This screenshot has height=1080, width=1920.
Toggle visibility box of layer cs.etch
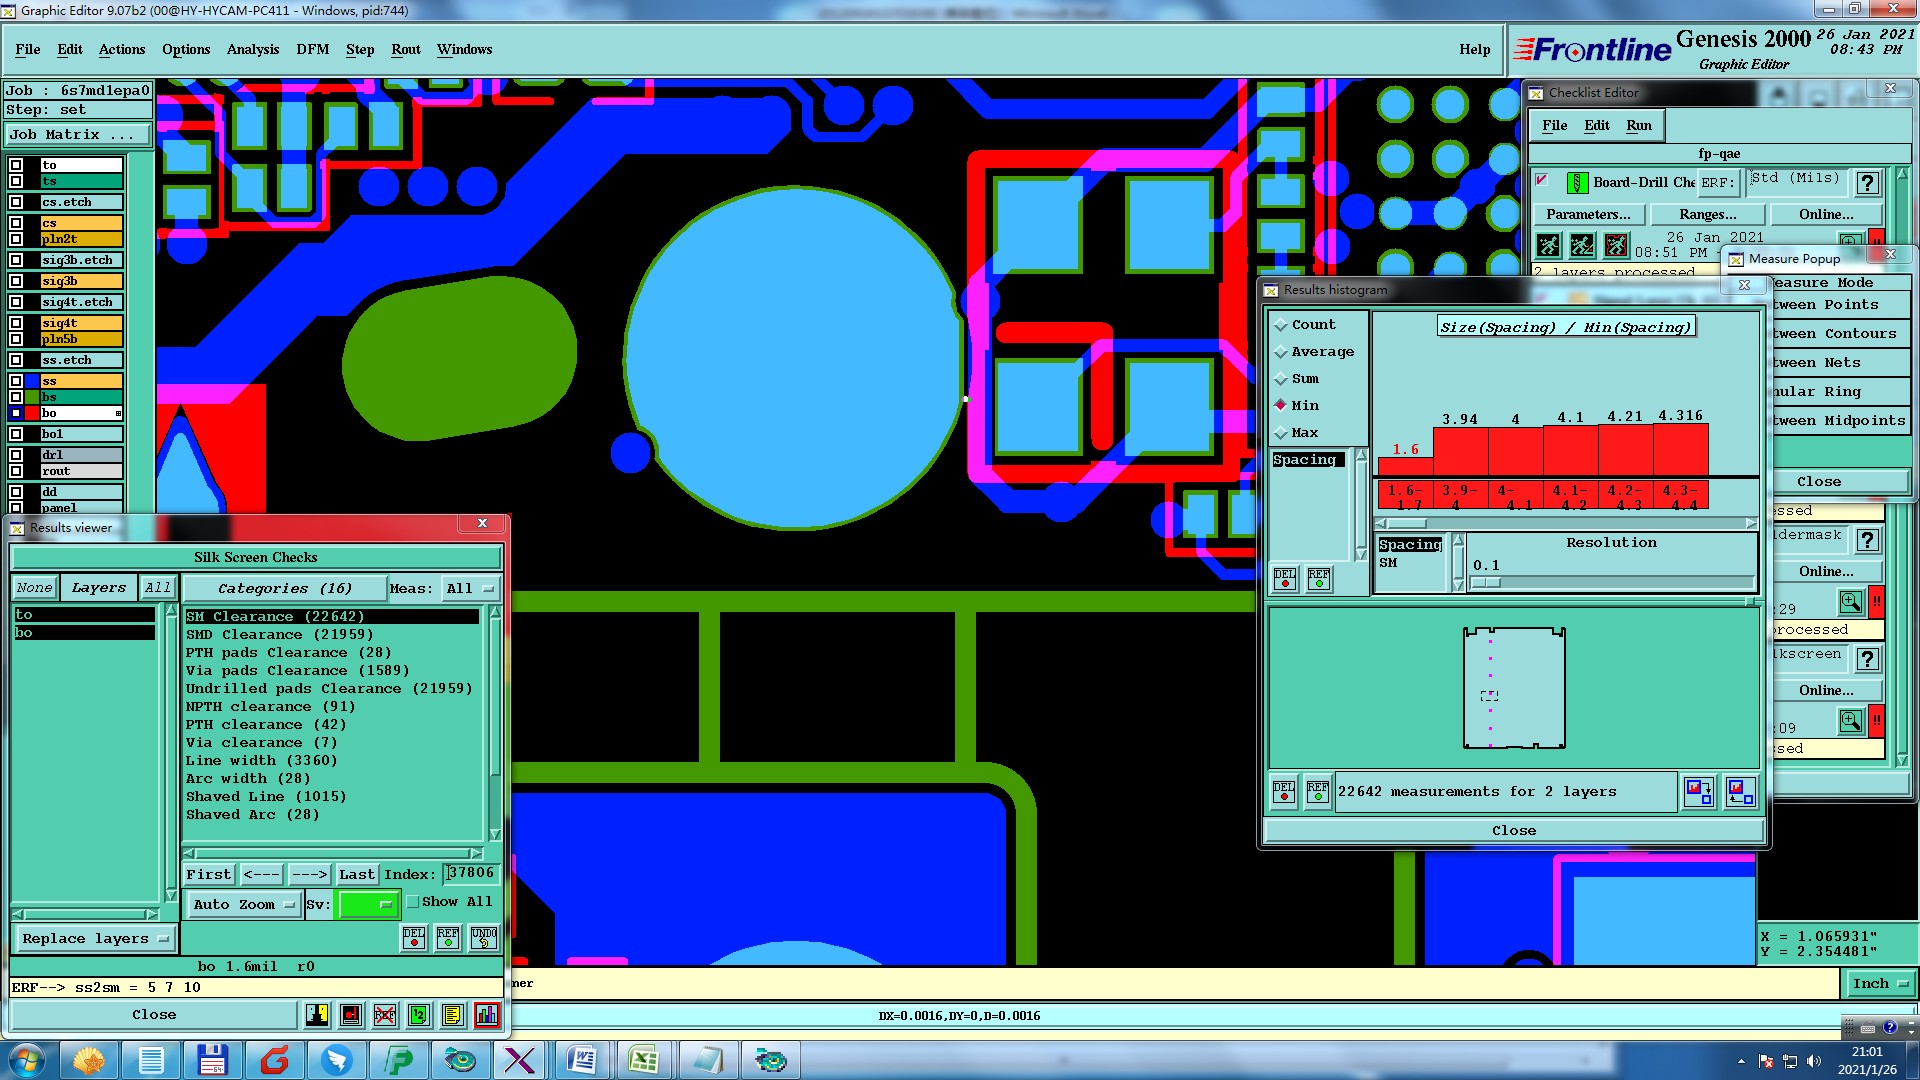16,202
